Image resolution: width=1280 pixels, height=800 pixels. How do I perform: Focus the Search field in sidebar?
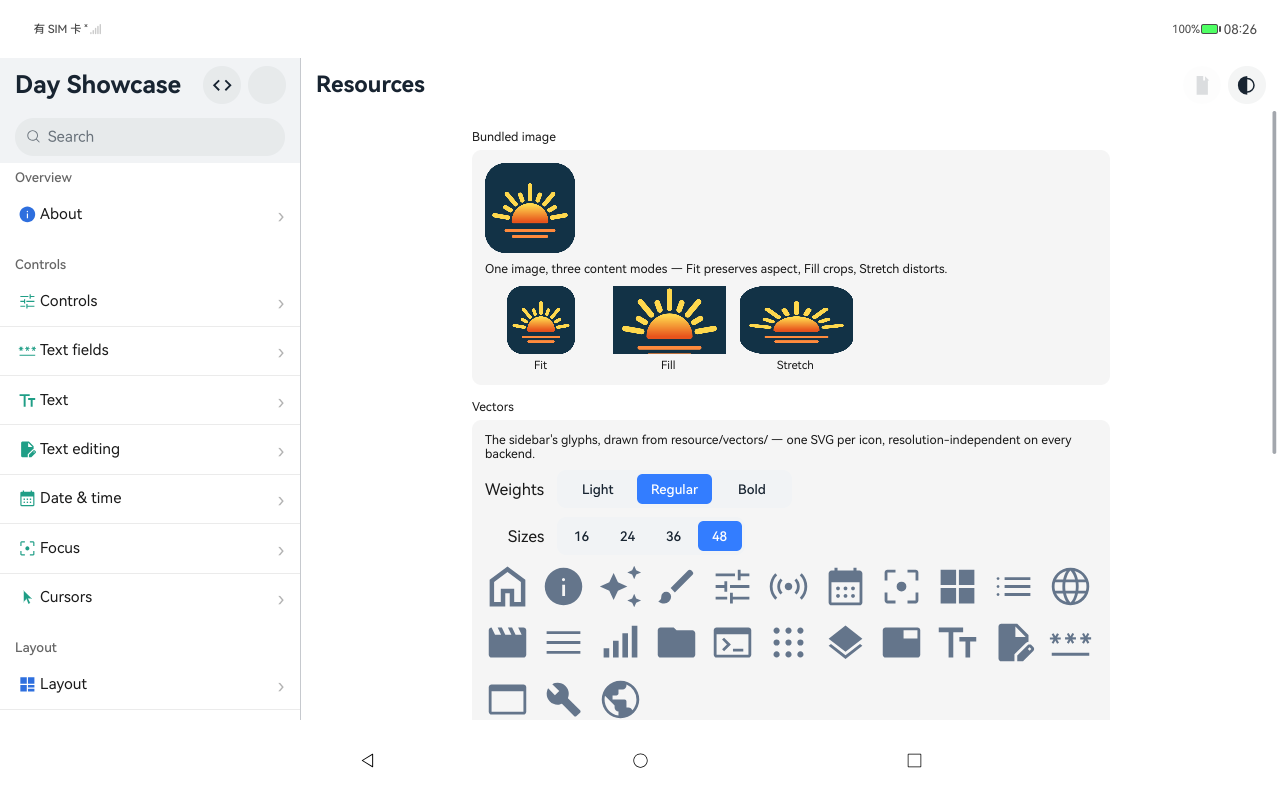pos(150,136)
